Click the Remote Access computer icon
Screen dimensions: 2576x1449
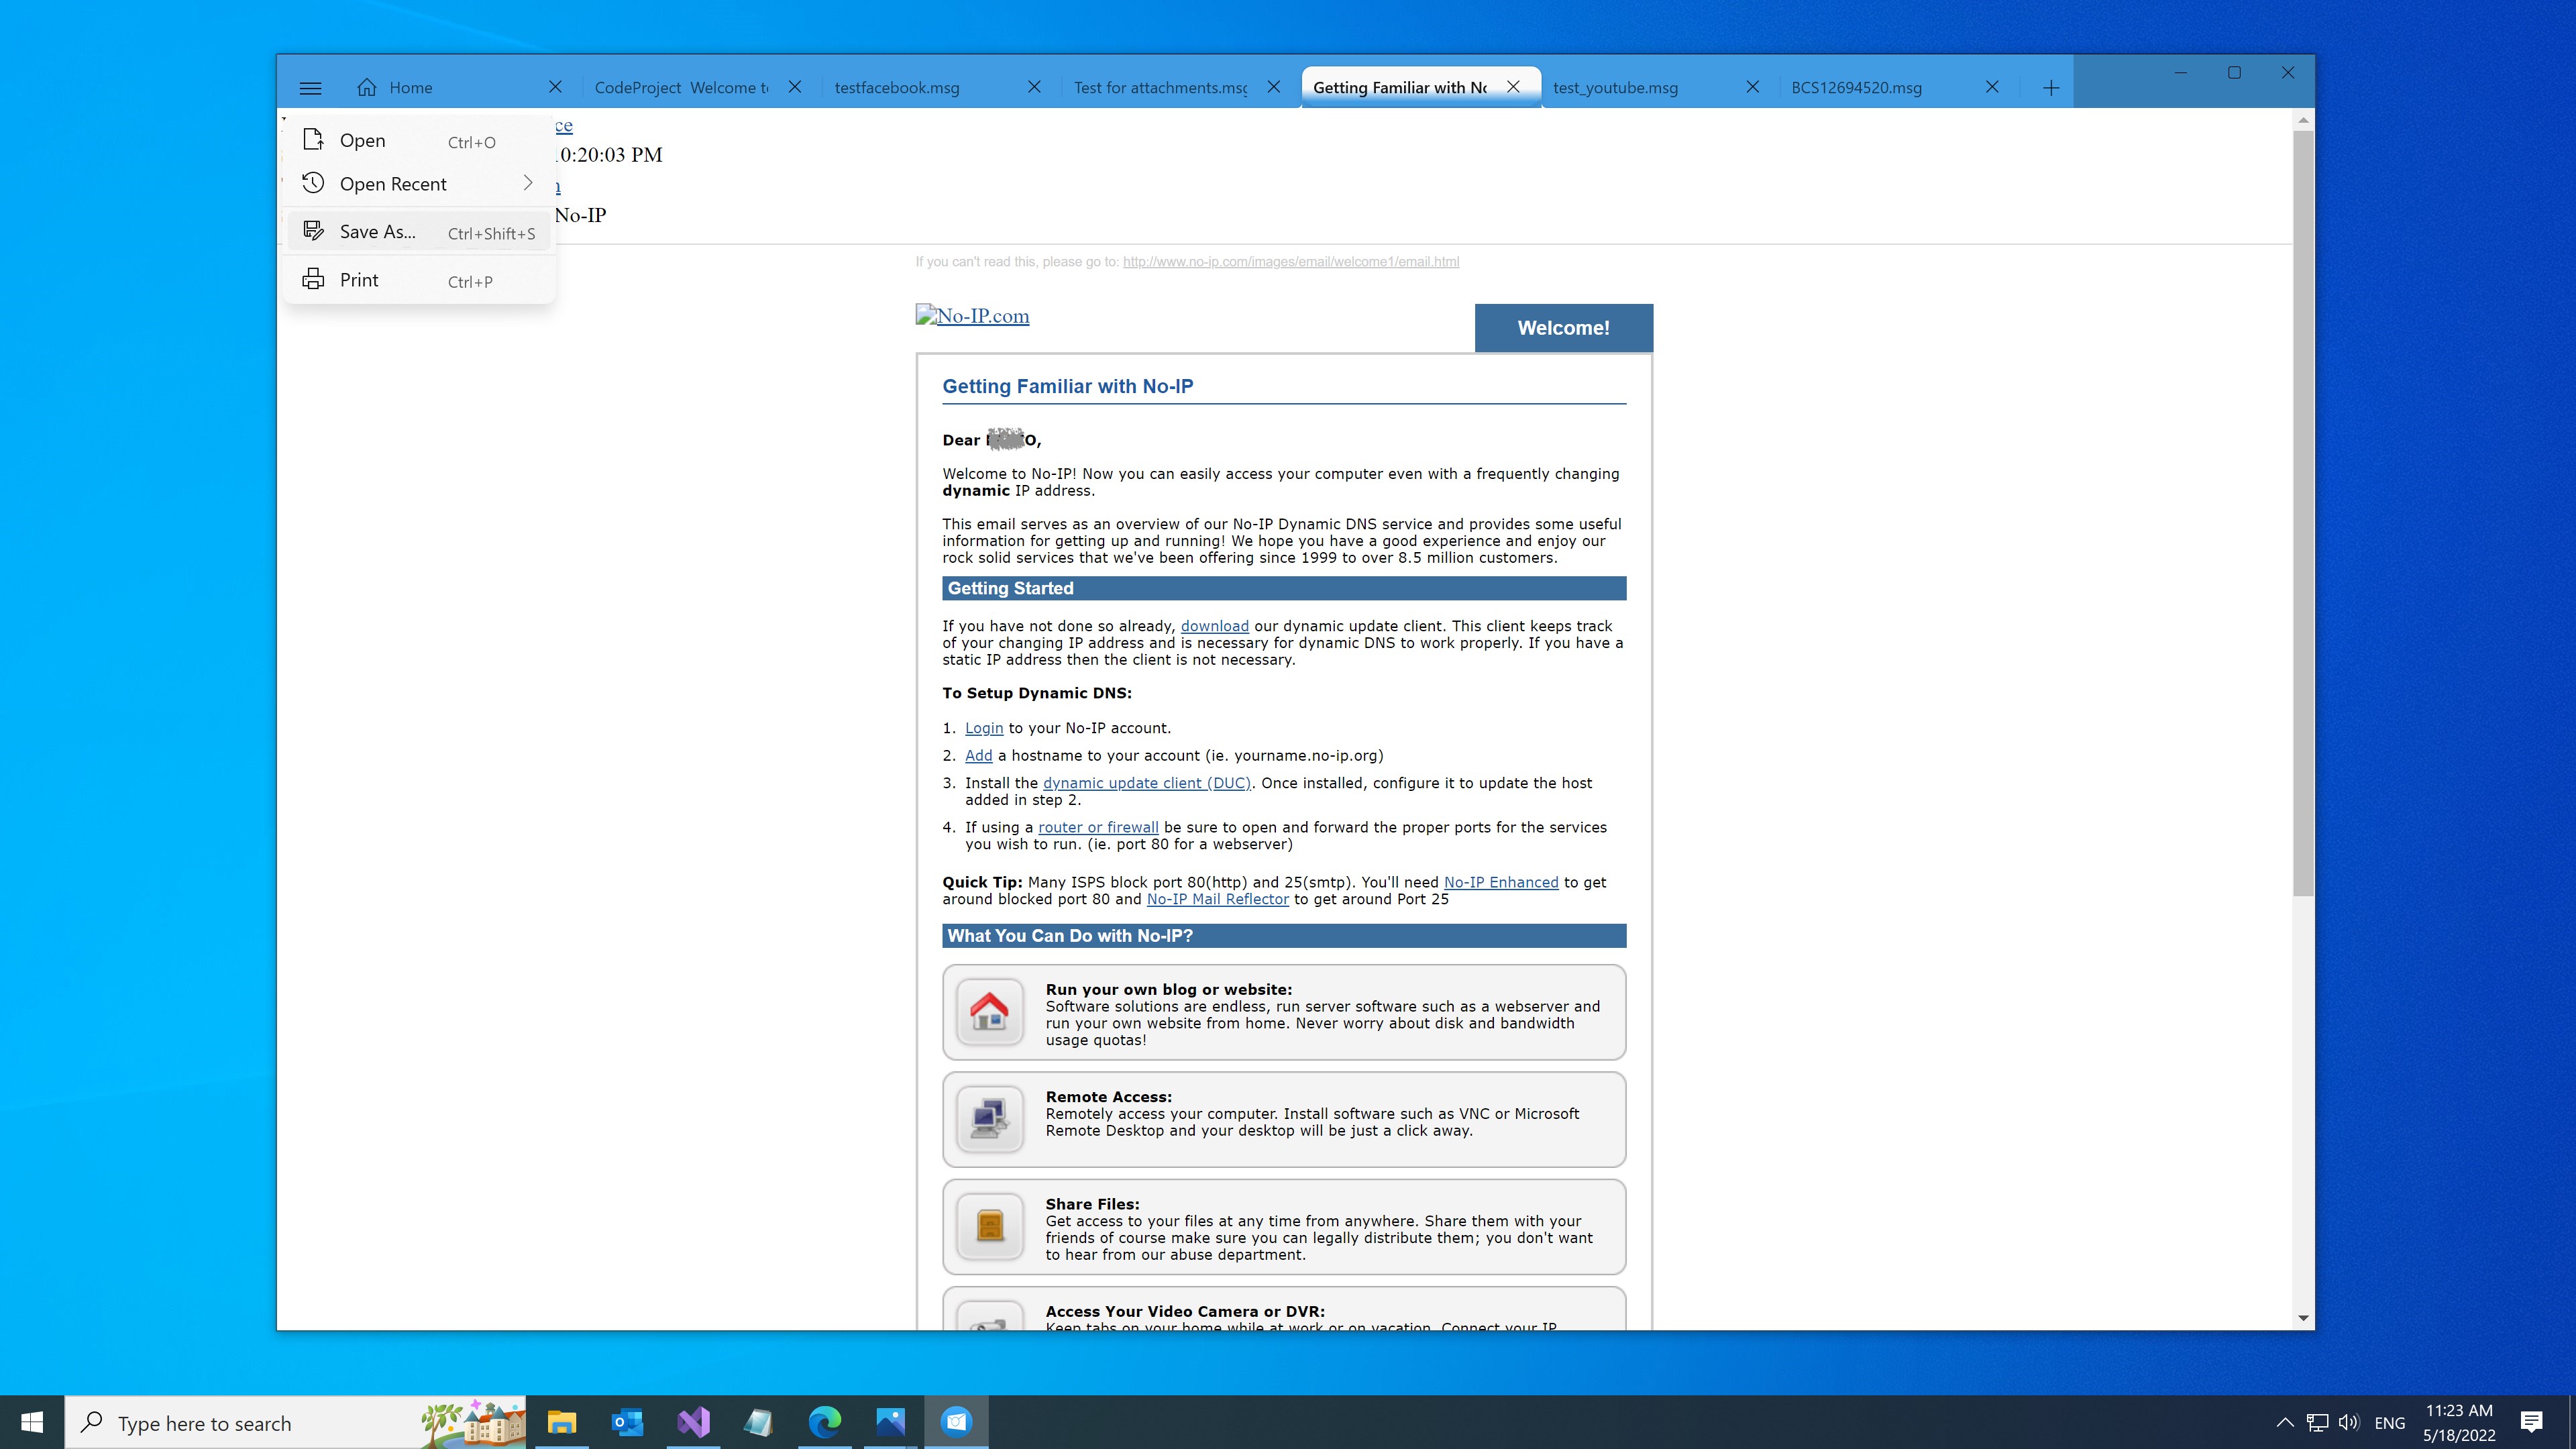(989, 1118)
